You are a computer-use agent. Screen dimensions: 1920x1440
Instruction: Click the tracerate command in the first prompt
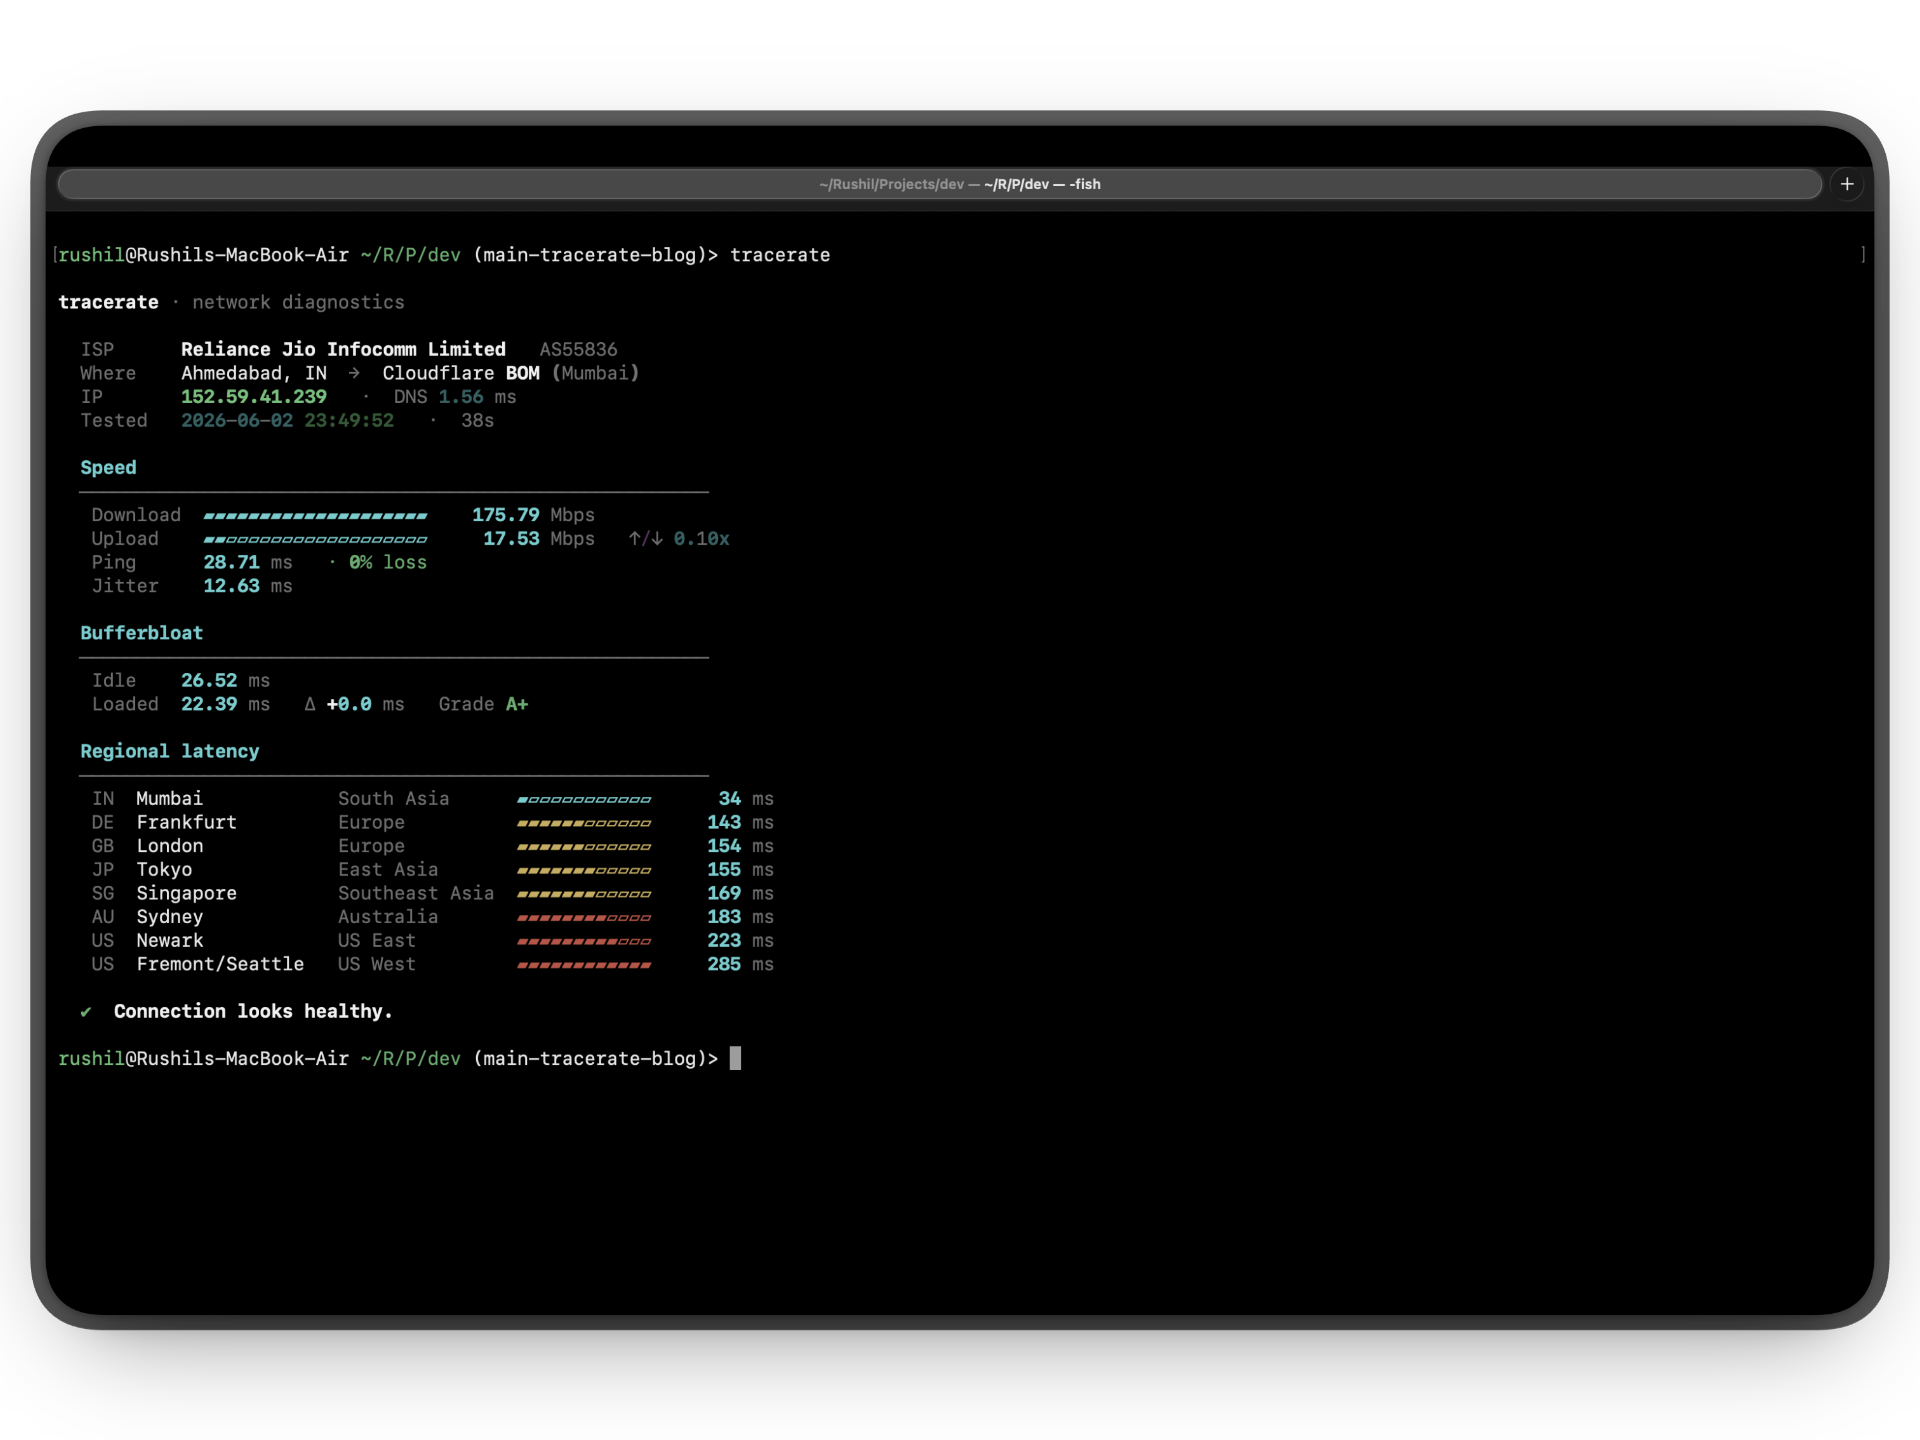(780, 255)
